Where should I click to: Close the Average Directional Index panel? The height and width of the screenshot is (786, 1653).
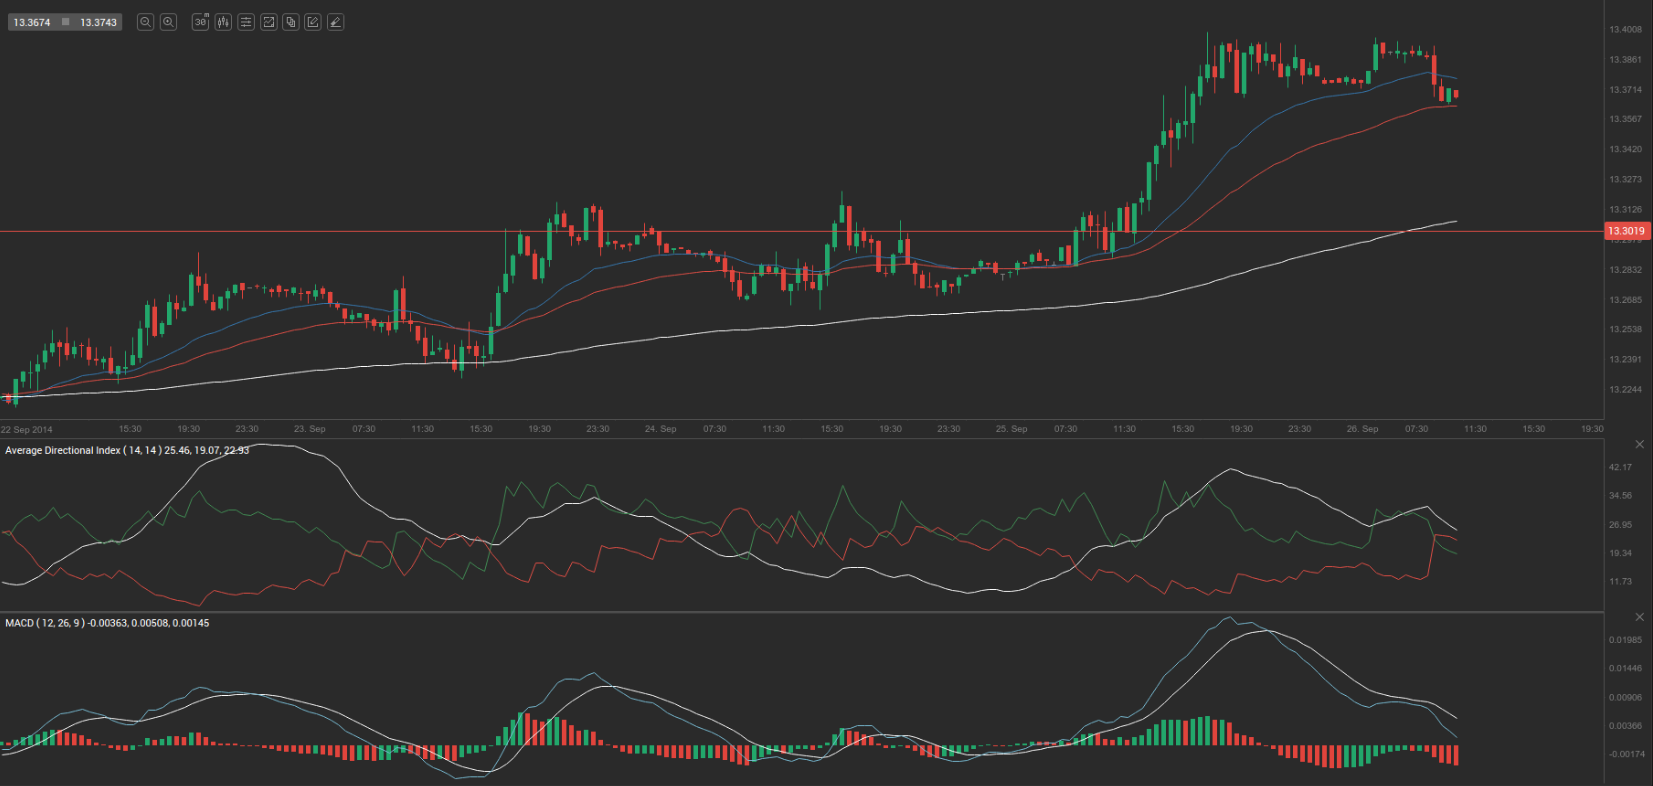coord(1639,444)
